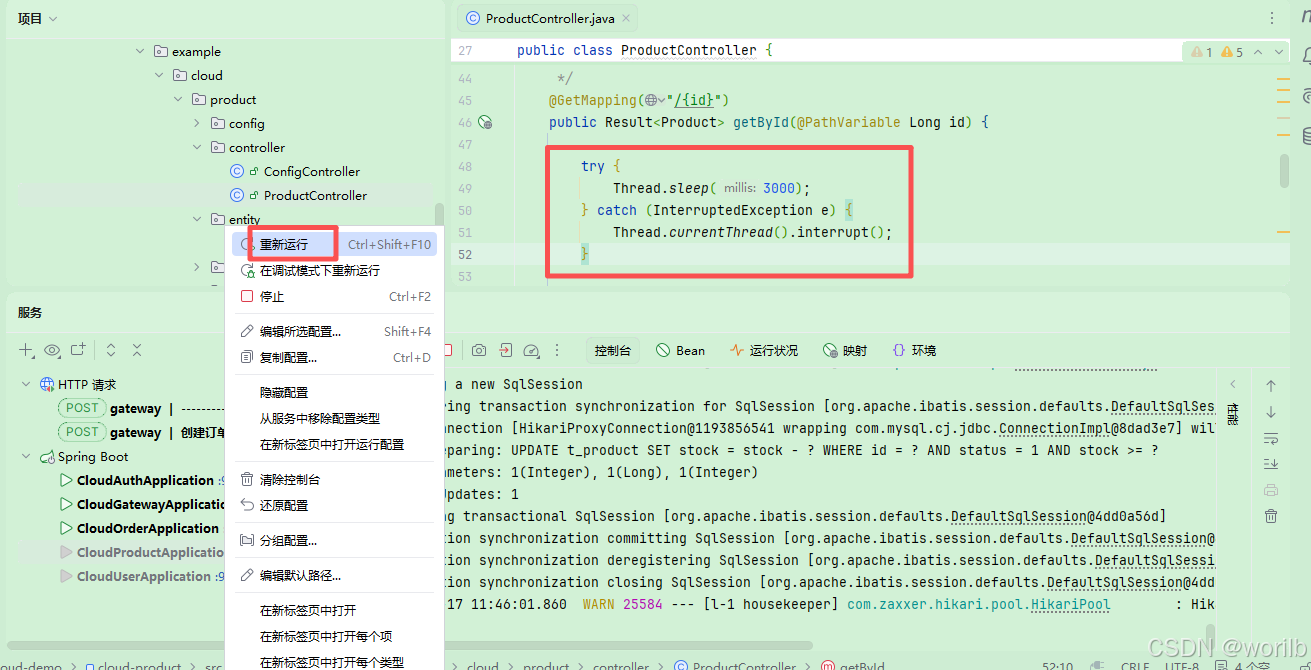Toggle soft-wrap in the console
The width and height of the screenshot is (1311, 670).
(1271, 438)
